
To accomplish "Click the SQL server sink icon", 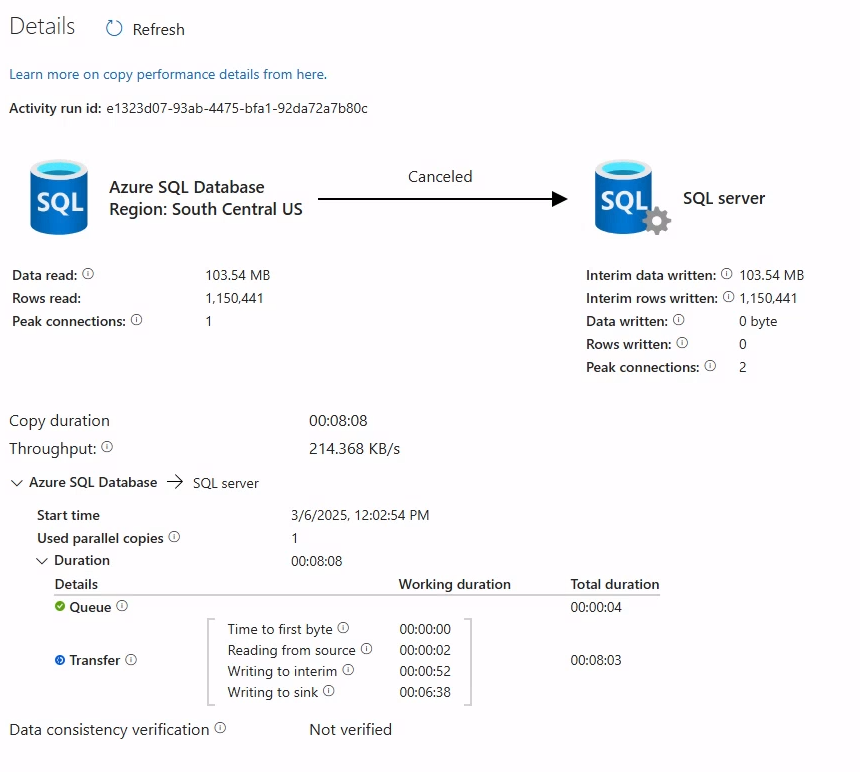I will [632, 197].
